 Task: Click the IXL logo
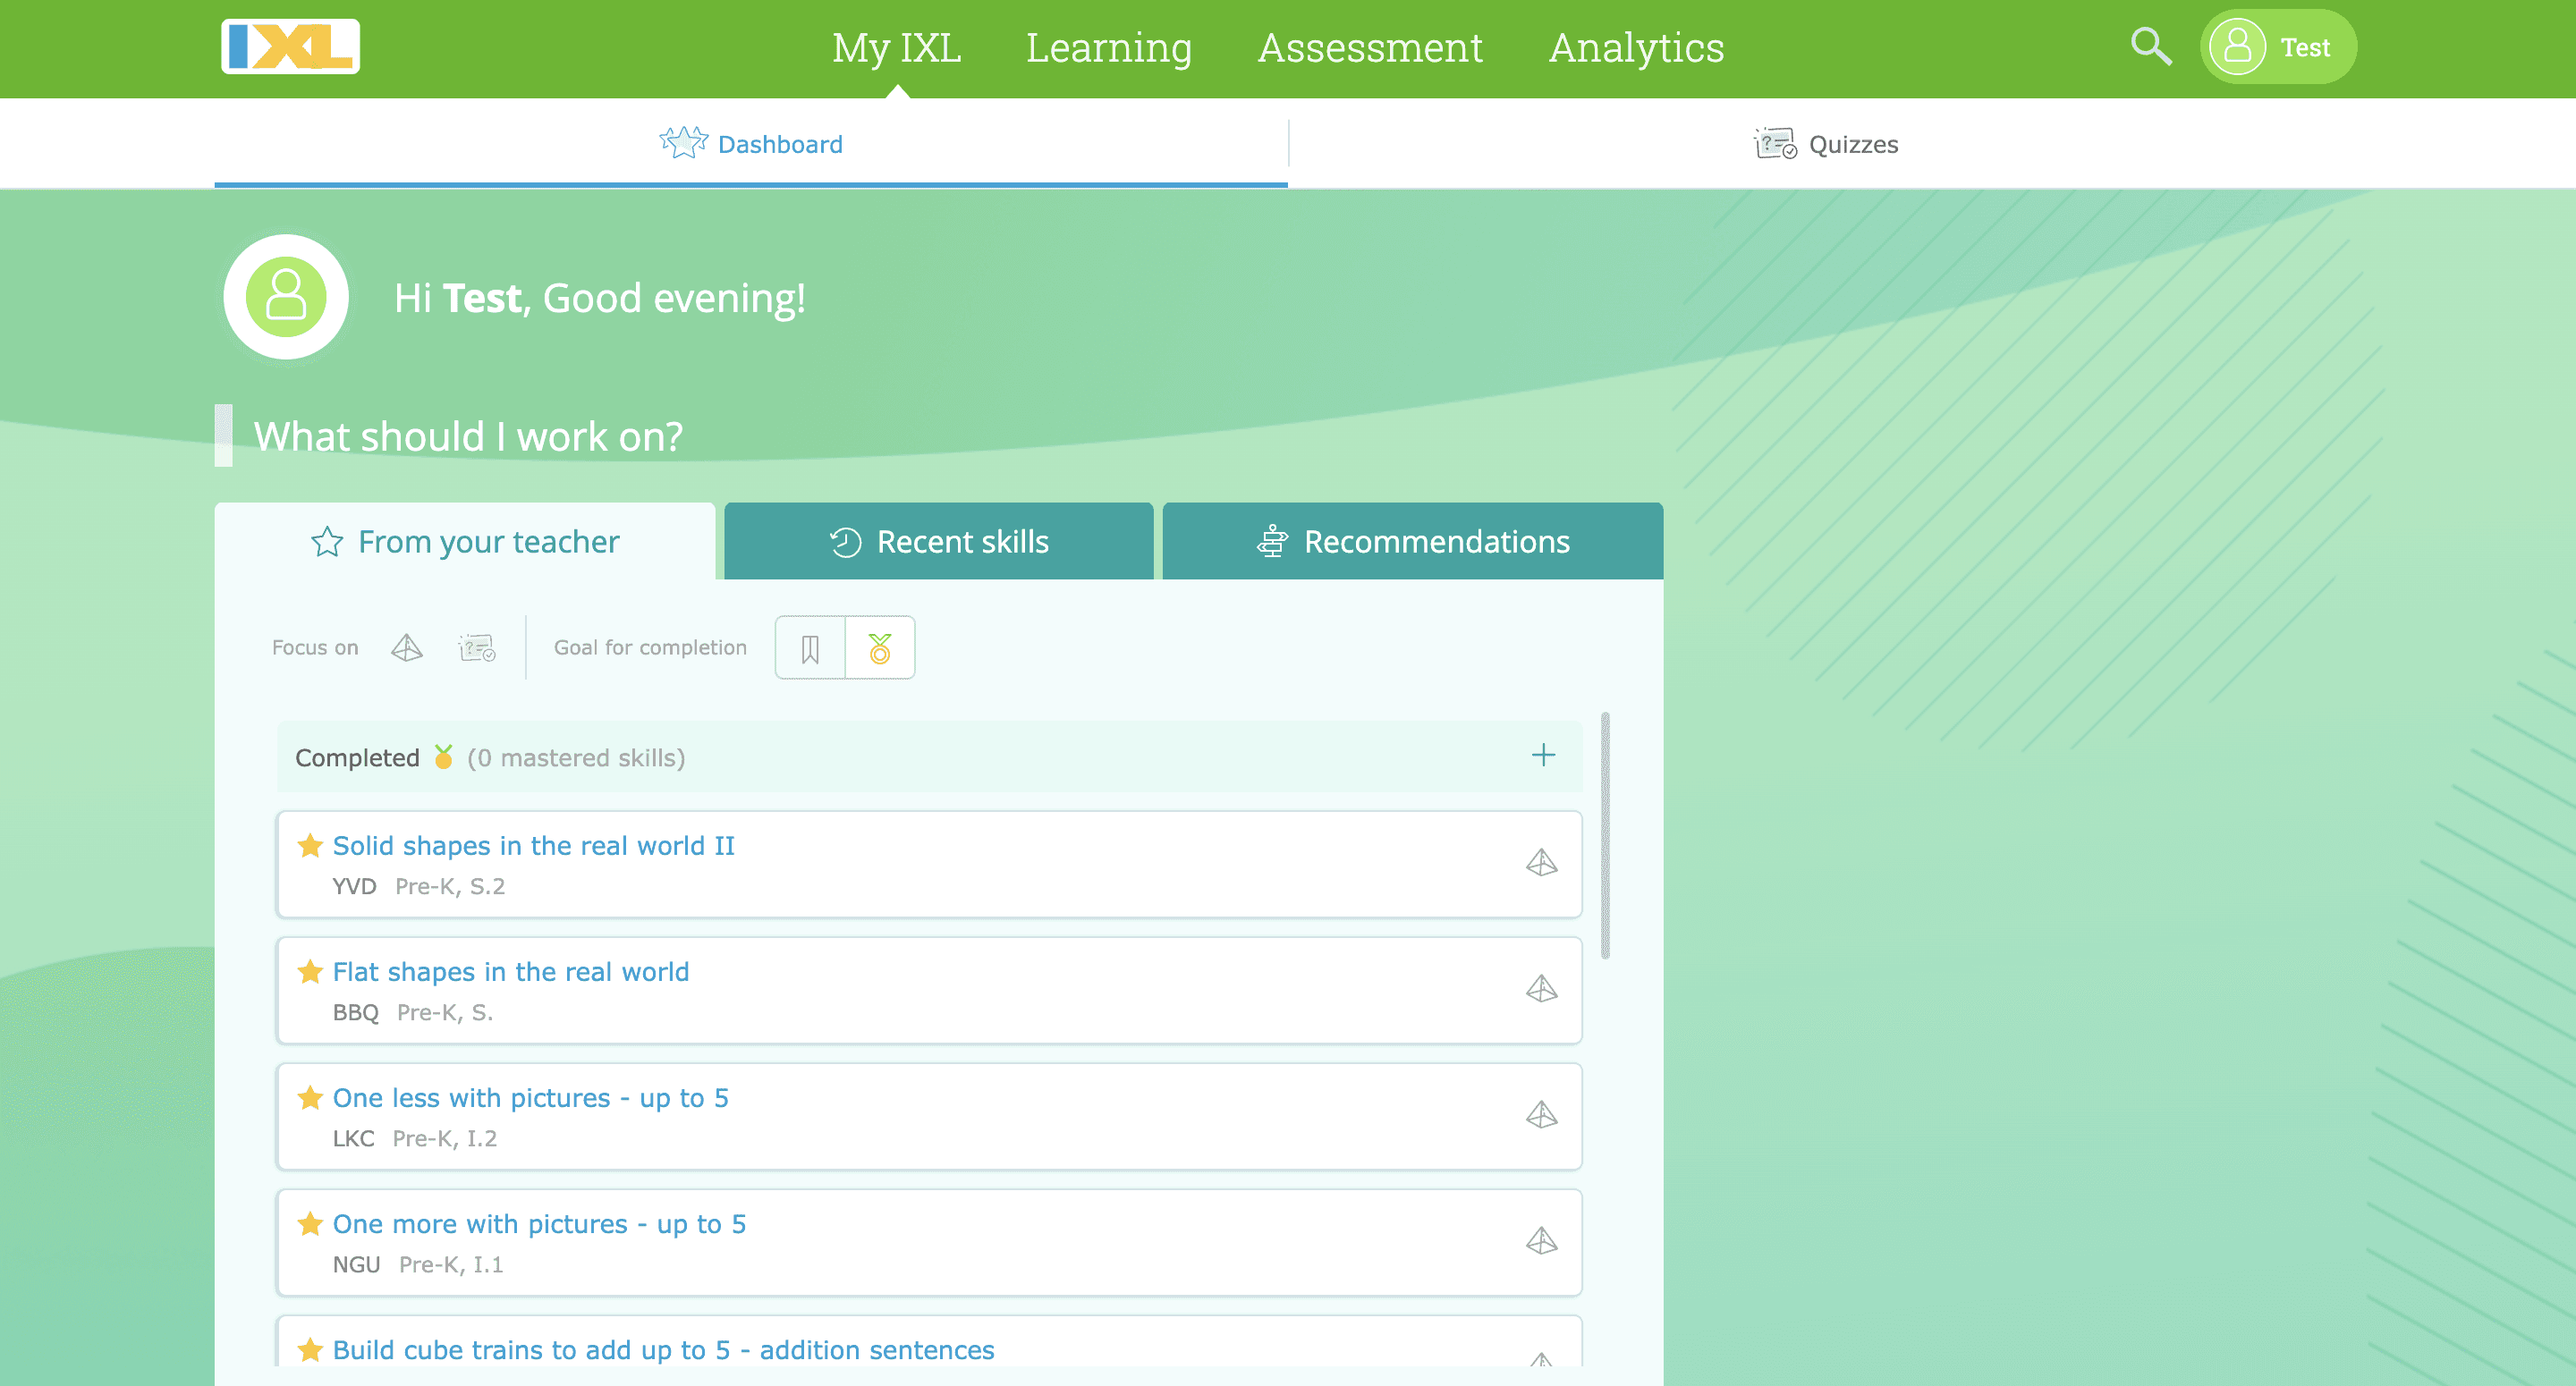[x=290, y=47]
